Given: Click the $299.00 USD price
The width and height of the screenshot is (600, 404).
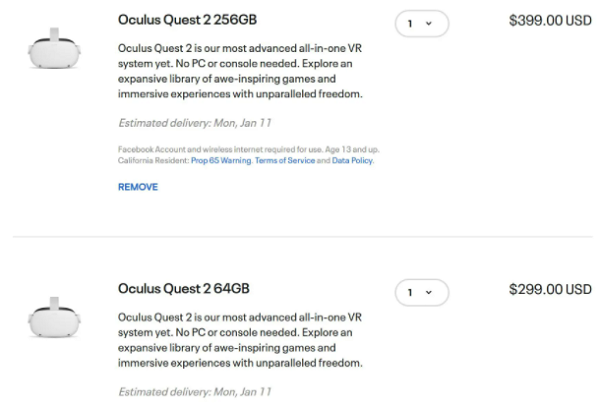Looking at the screenshot, I should 550,290.
